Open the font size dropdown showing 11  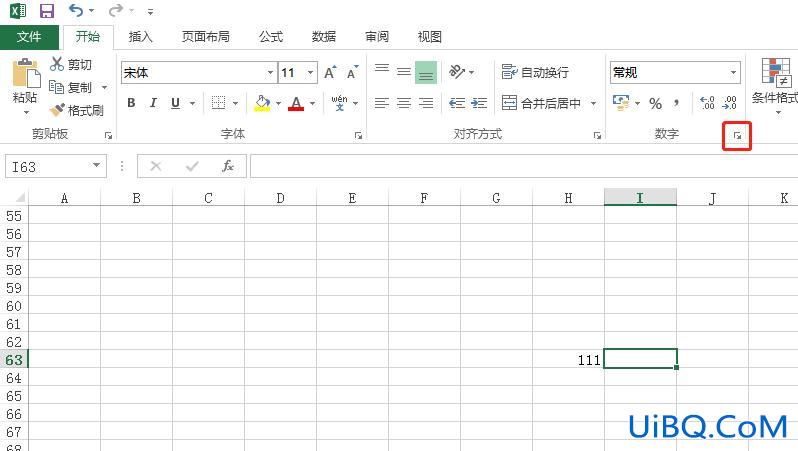(310, 73)
